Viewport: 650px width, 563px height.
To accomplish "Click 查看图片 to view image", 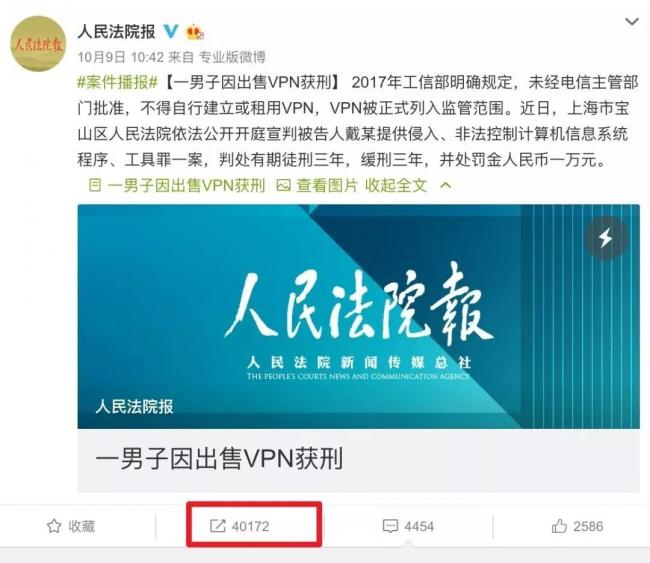I will (327, 185).
